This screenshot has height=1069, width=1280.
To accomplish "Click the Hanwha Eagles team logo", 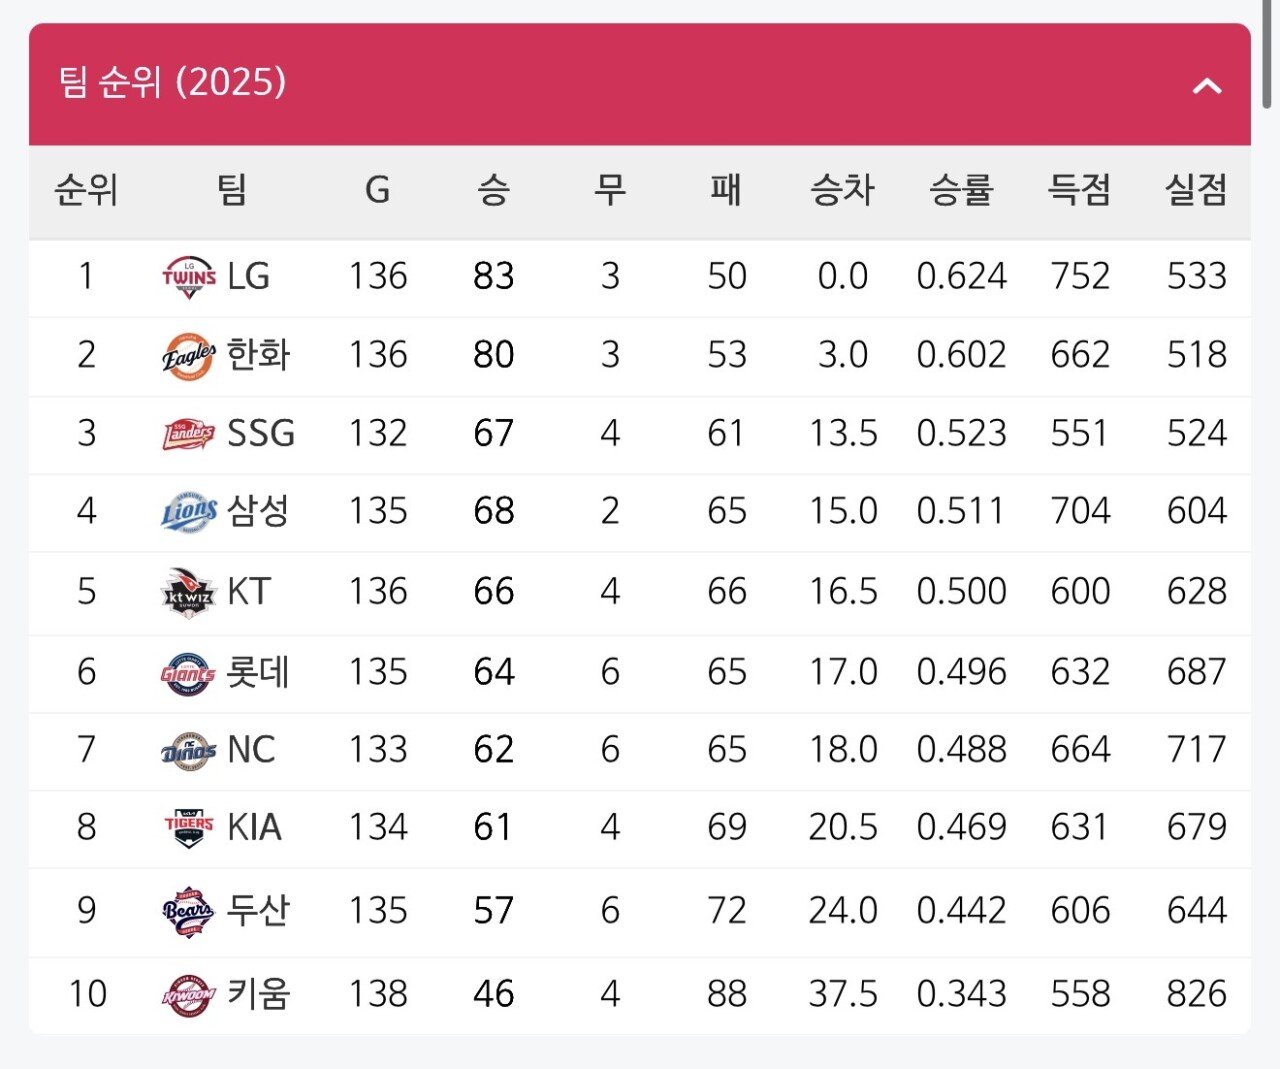I will [x=189, y=356].
